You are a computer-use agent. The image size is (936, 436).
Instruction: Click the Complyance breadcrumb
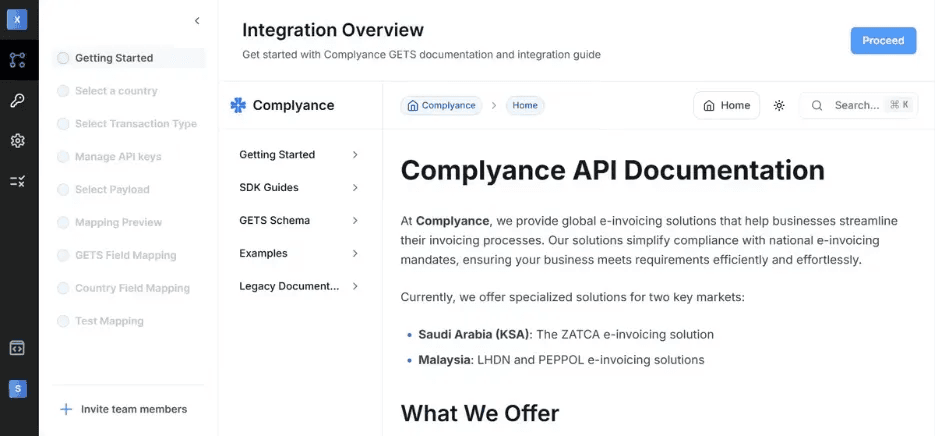coord(441,105)
